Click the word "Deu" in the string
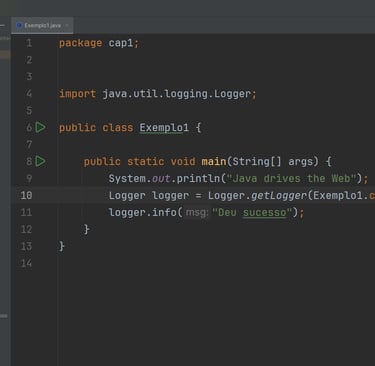 coord(227,213)
